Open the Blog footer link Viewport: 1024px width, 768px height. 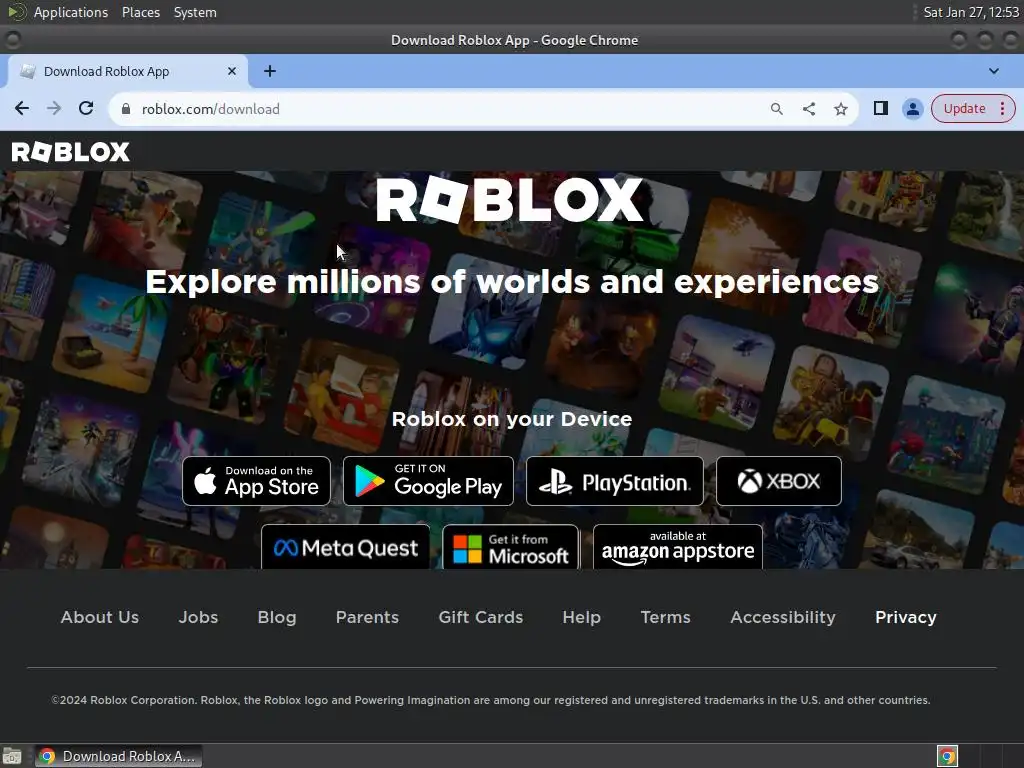(x=277, y=617)
